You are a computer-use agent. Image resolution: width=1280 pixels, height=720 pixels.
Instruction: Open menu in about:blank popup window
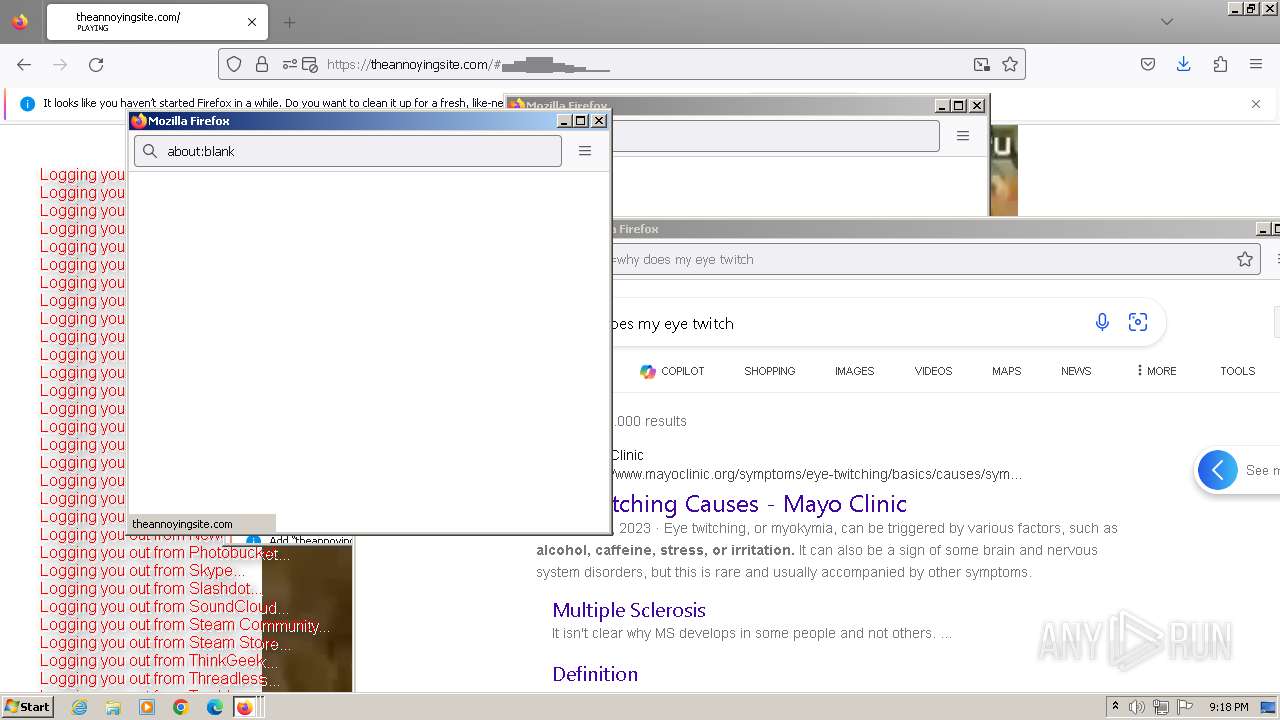585,151
